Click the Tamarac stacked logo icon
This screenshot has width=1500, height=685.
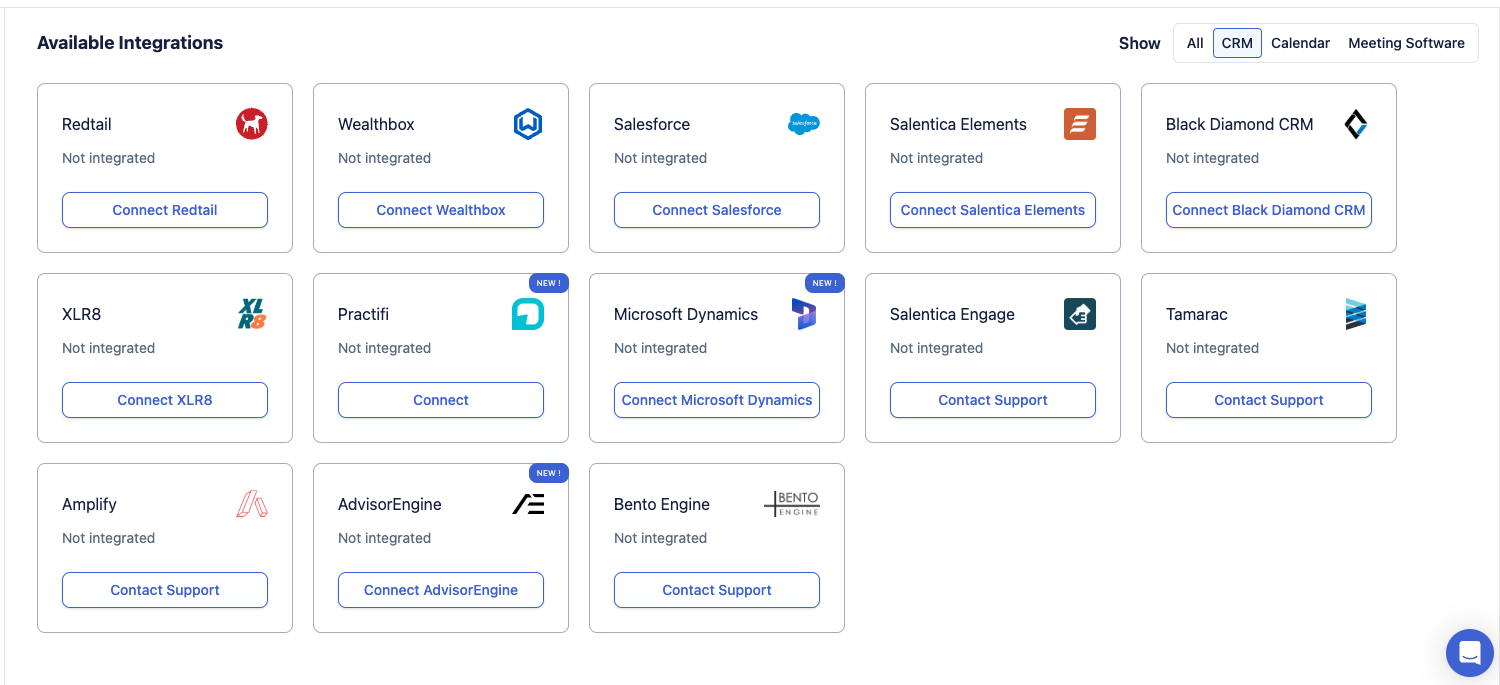click(1355, 314)
